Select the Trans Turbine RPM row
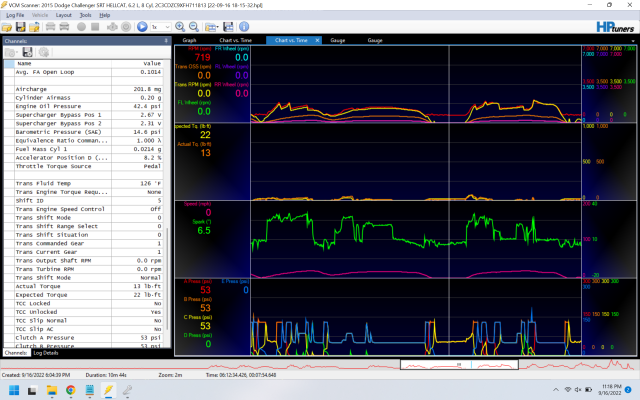 click(83, 269)
